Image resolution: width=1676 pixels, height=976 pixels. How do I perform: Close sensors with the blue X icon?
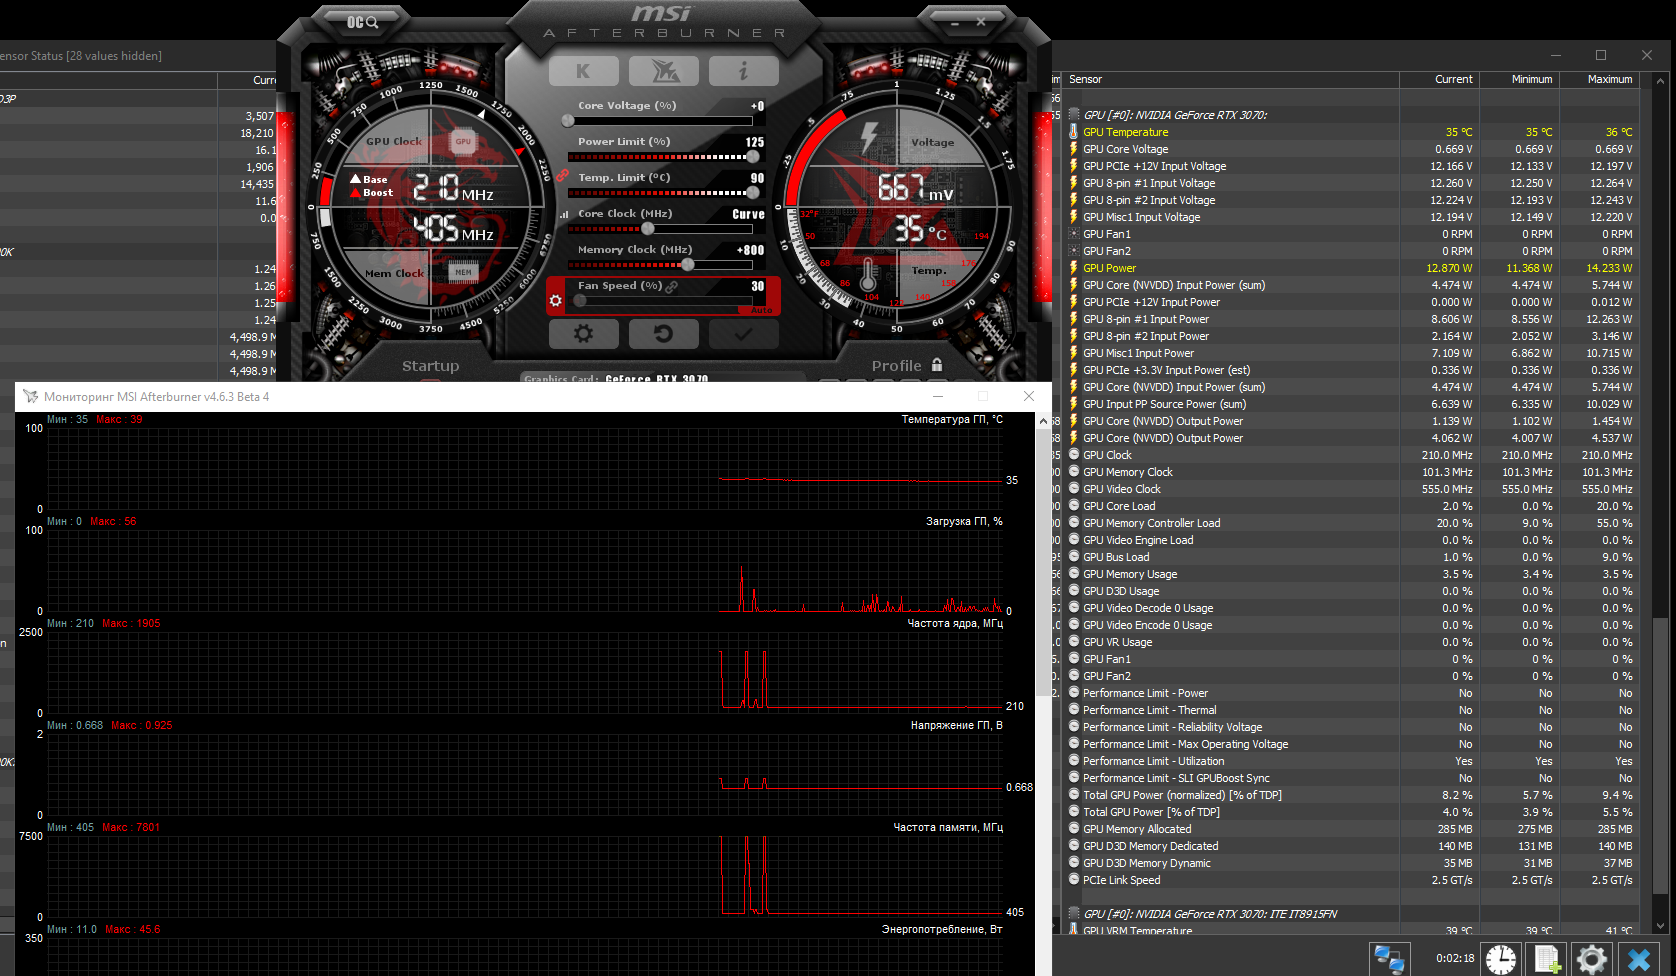pyautogui.click(x=1638, y=958)
